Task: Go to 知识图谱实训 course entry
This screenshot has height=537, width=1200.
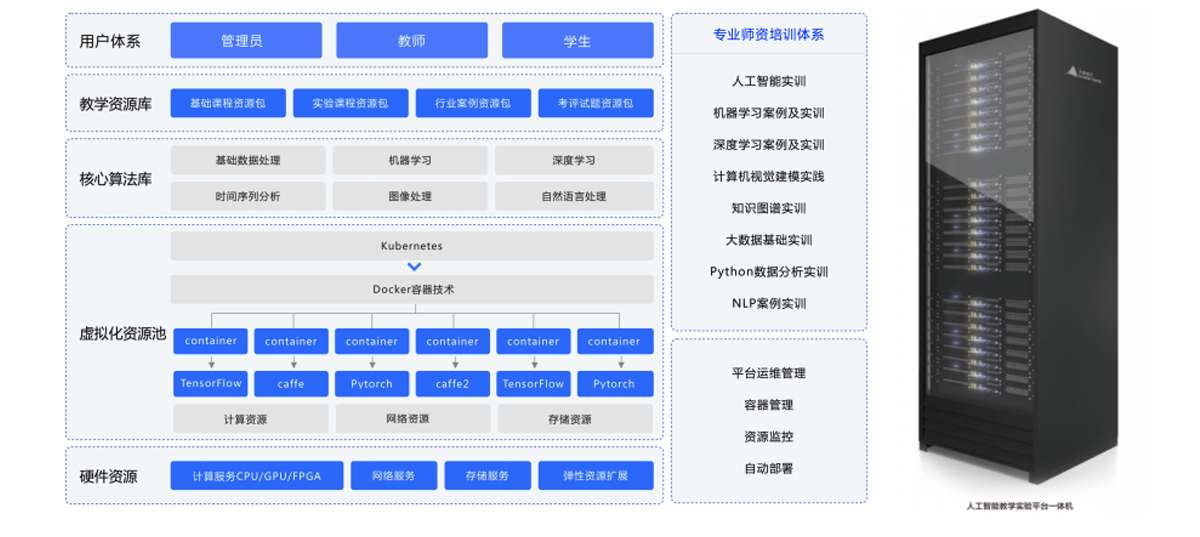Action: 768,208
